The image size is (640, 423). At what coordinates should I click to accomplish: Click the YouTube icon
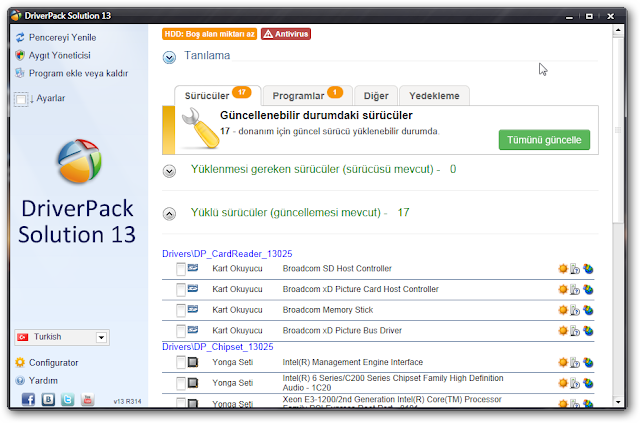(87, 399)
